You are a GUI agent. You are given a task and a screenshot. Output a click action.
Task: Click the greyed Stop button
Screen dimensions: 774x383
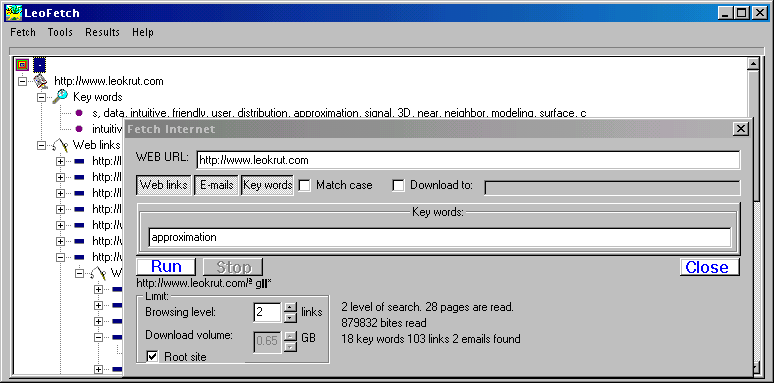click(233, 267)
